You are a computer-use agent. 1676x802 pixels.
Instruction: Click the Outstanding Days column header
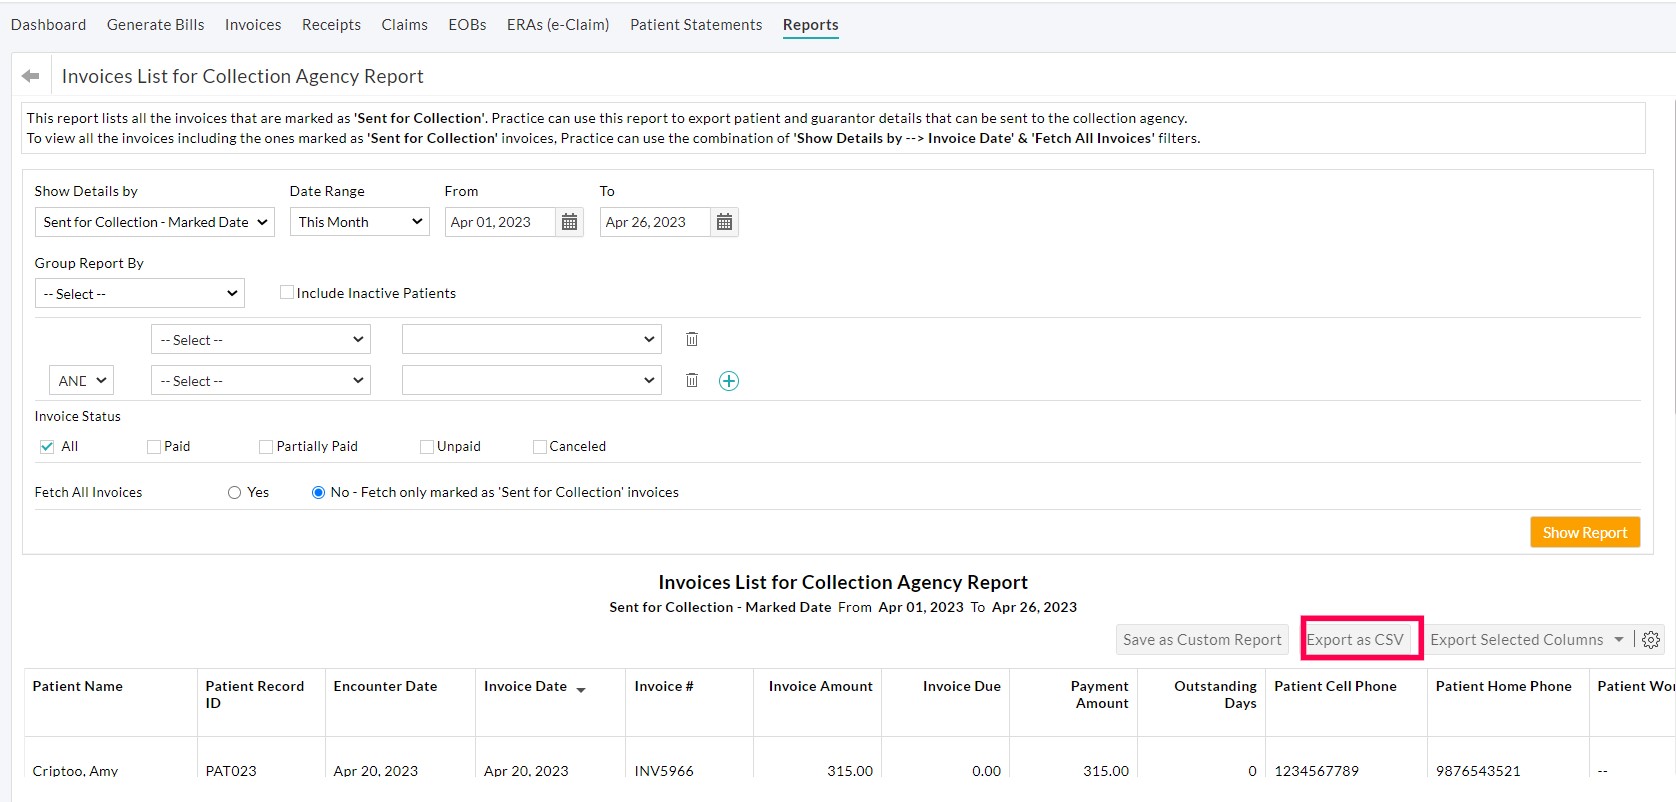(x=1215, y=694)
